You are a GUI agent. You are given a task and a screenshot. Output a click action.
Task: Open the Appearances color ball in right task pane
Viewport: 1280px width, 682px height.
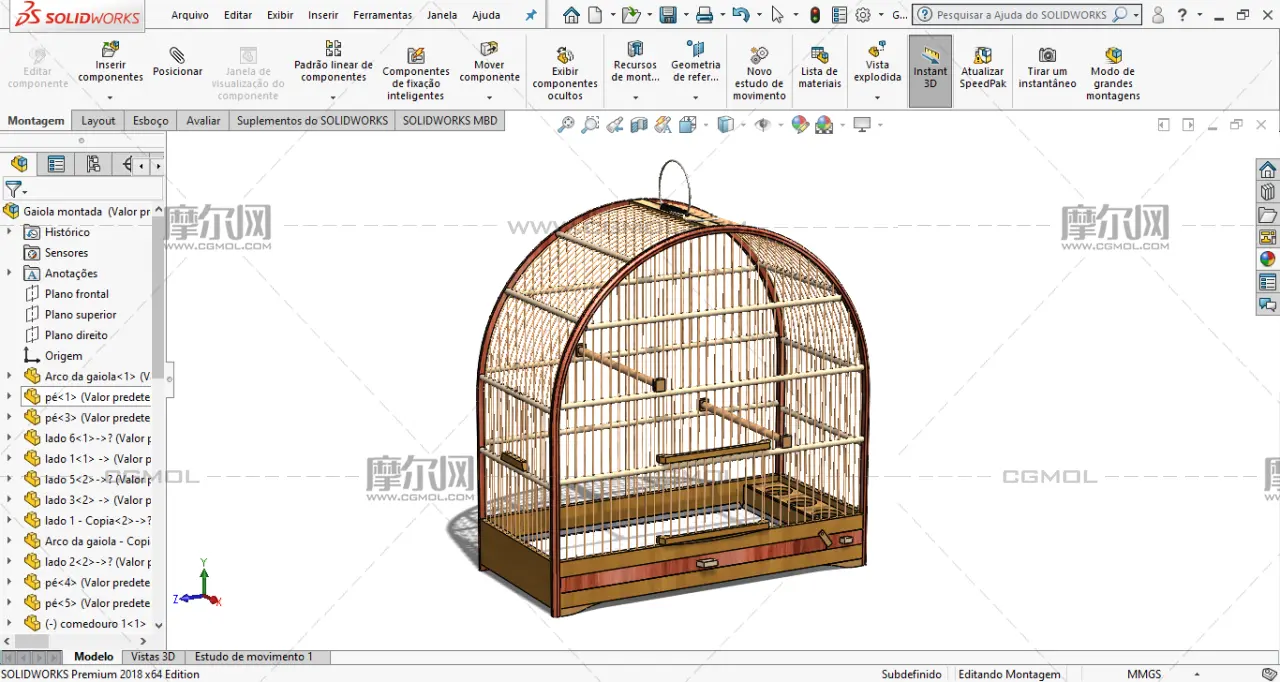(1267, 259)
